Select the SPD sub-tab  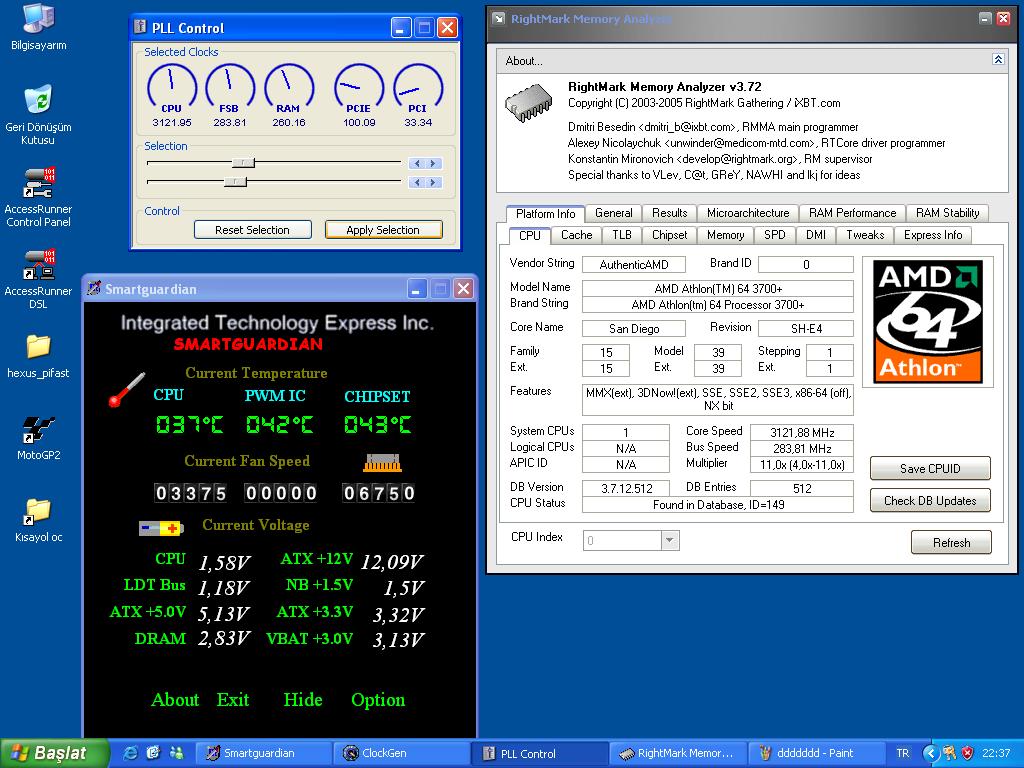tap(775, 235)
